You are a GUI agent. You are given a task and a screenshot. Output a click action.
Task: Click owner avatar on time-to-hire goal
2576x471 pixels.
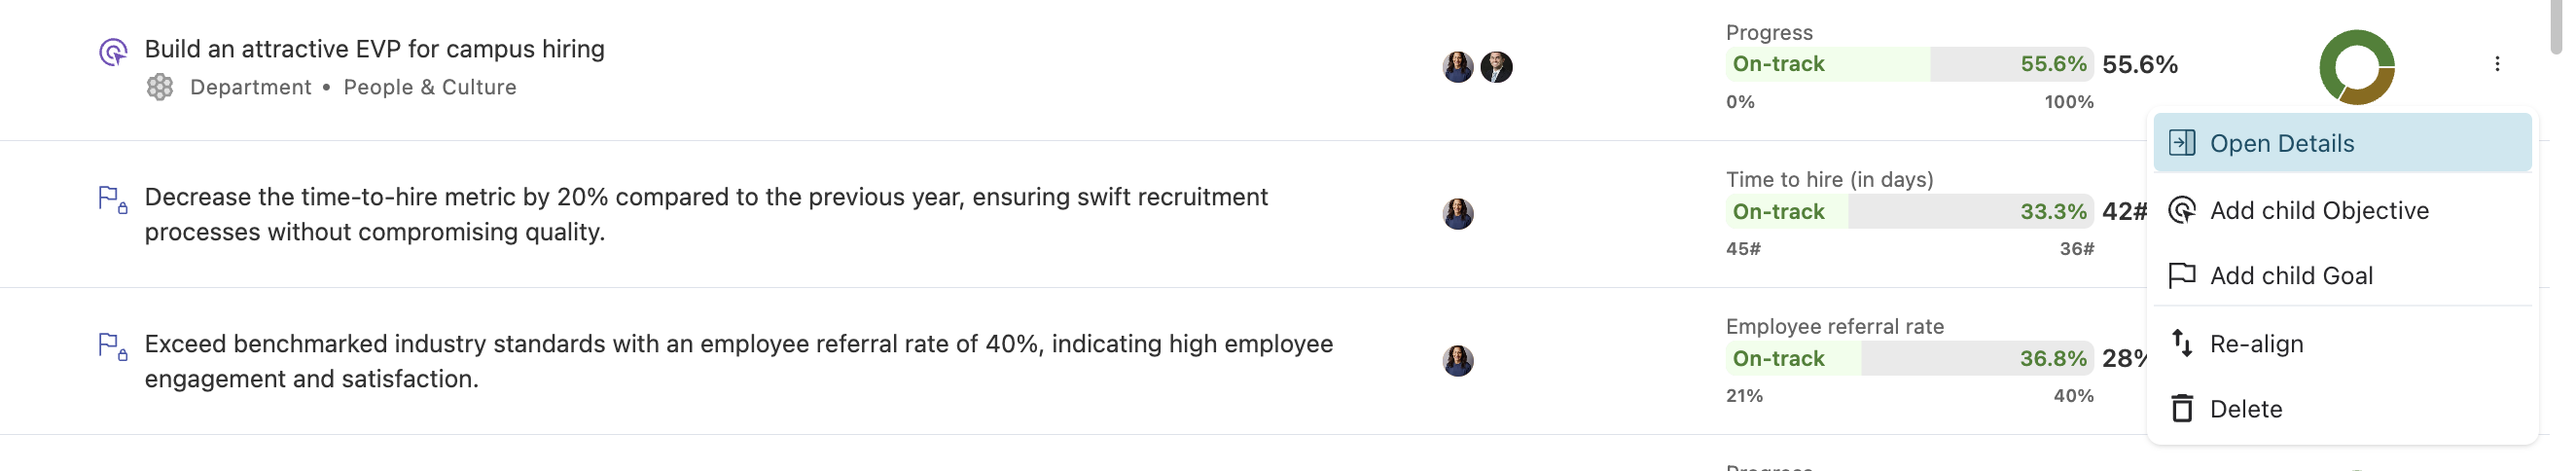pos(1457,213)
